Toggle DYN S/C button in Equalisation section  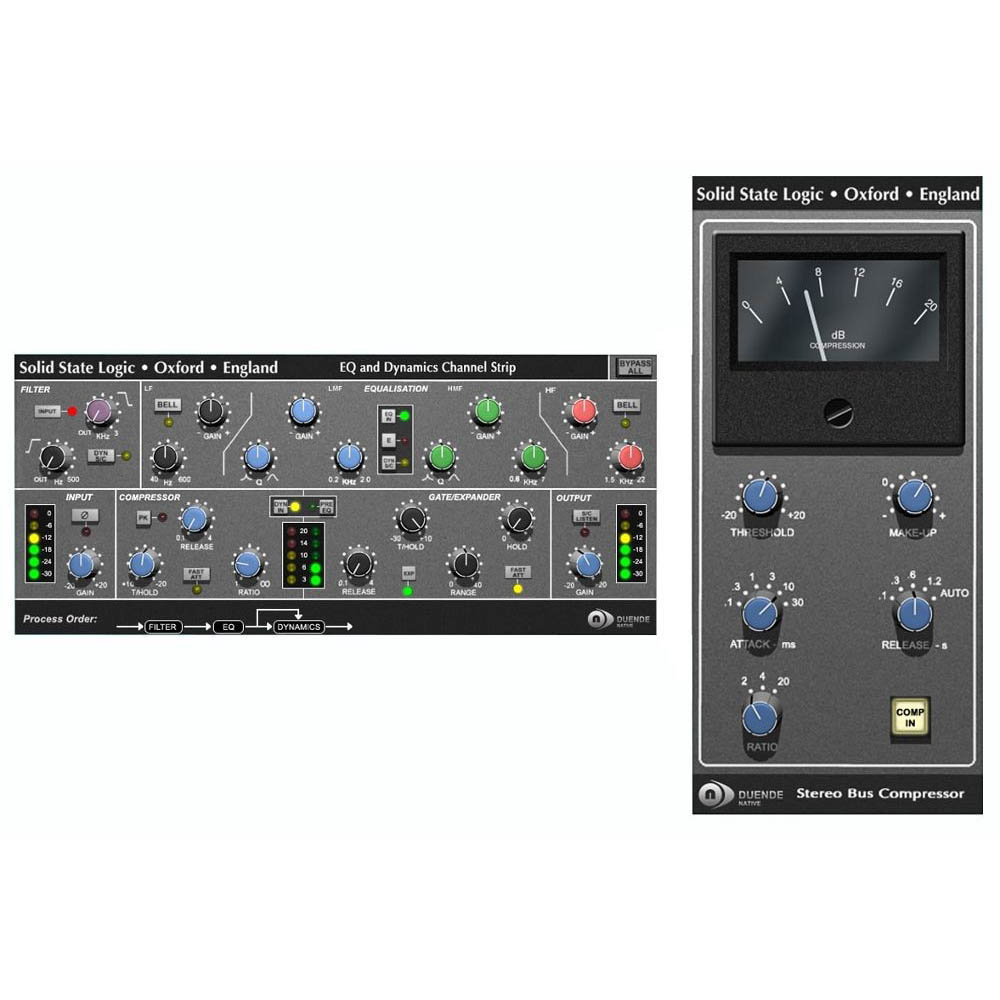tap(388, 463)
